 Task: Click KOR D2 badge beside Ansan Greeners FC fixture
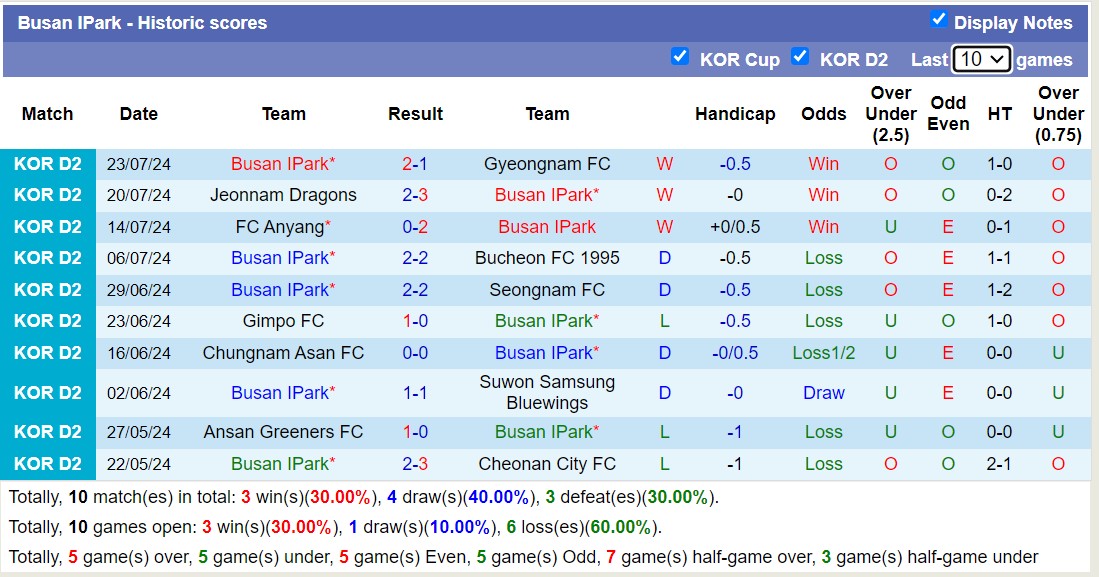click(47, 432)
